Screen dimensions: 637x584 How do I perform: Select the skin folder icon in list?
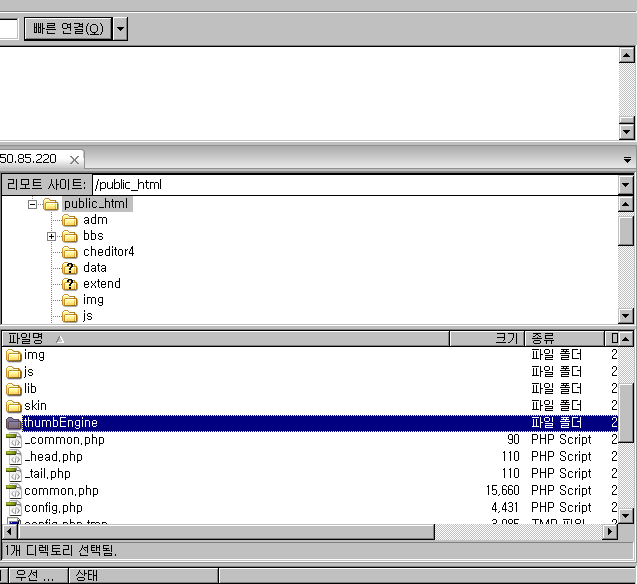[x=14, y=406]
